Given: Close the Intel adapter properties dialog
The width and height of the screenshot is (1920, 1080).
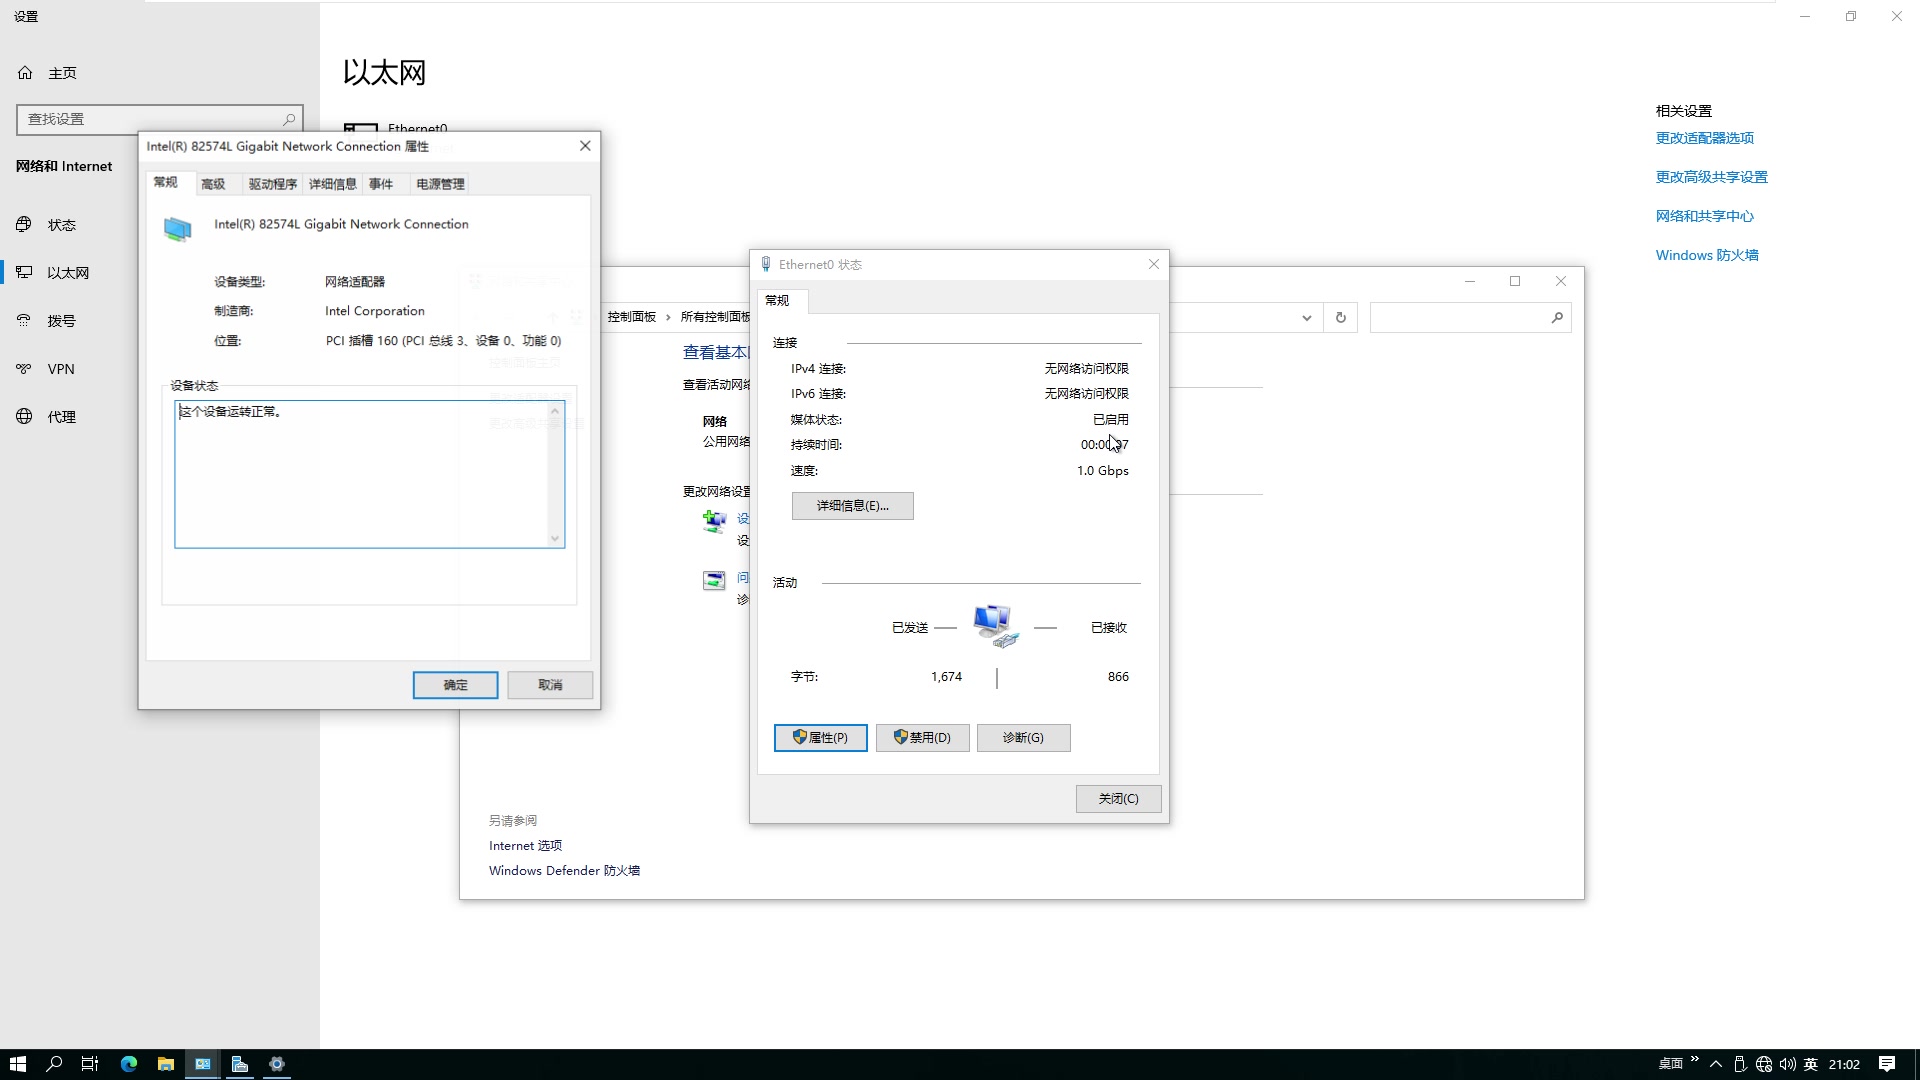Looking at the screenshot, I should pyautogui.click(x=585, y=146).
